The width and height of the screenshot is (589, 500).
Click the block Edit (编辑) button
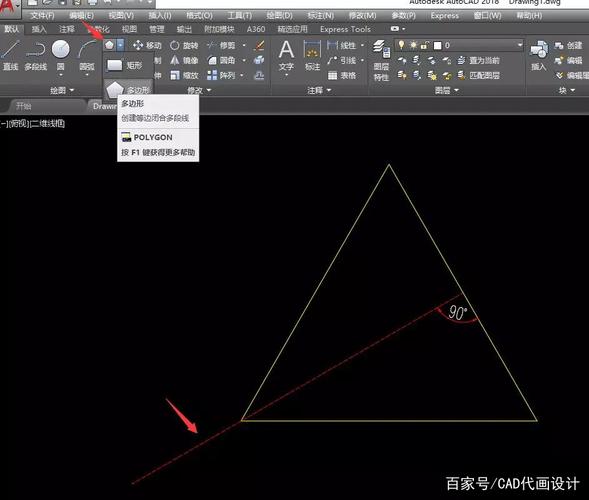pyautogui.click(x=568, y=60)
